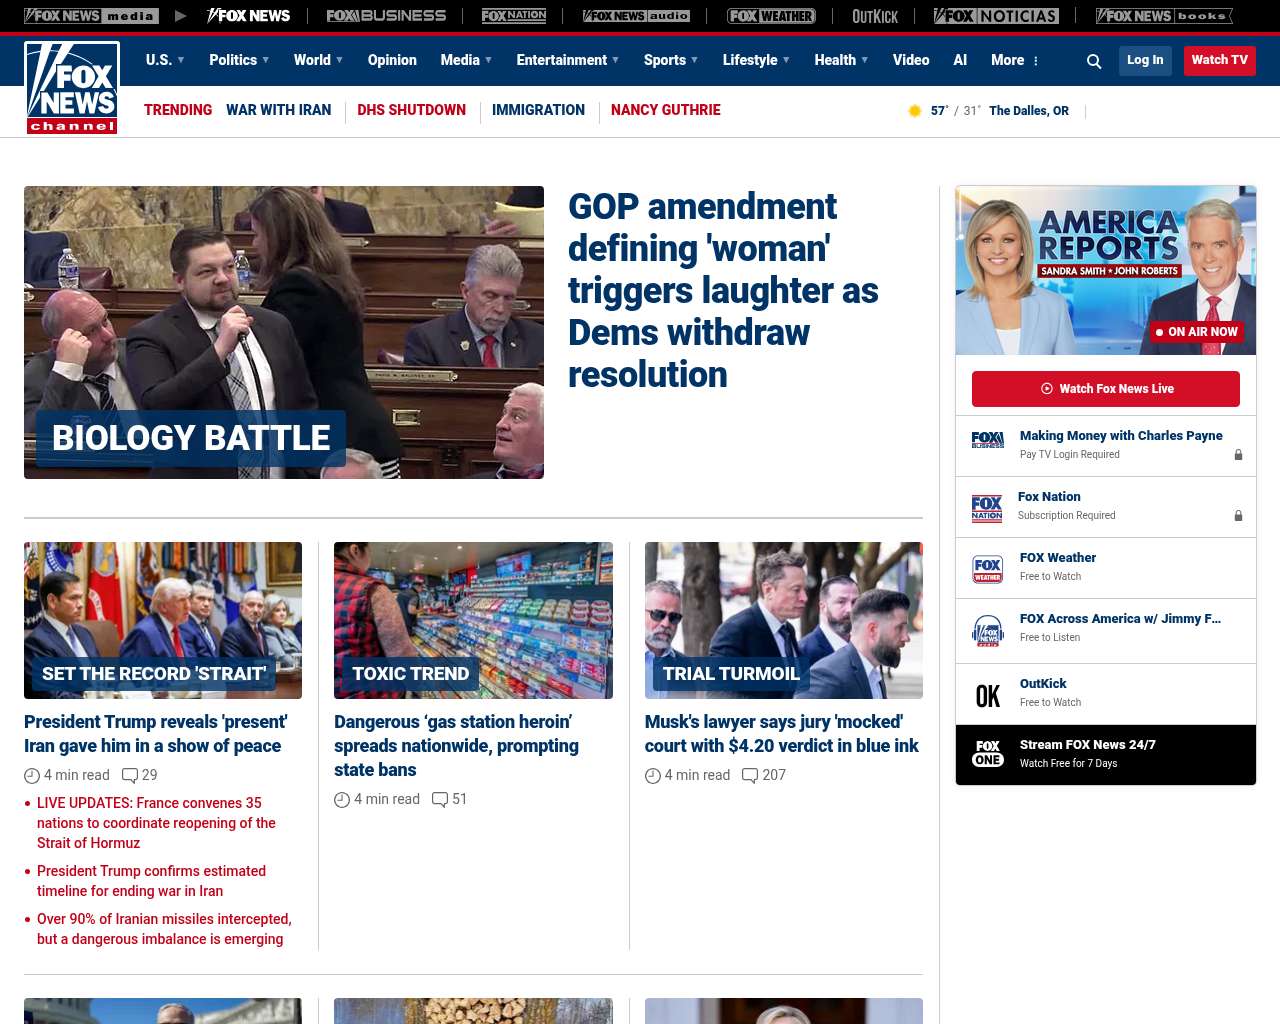This screenshot has height=1024, width=1280.
Task: Click the TOXIC TREND article thumbnail
Action: 473,620
